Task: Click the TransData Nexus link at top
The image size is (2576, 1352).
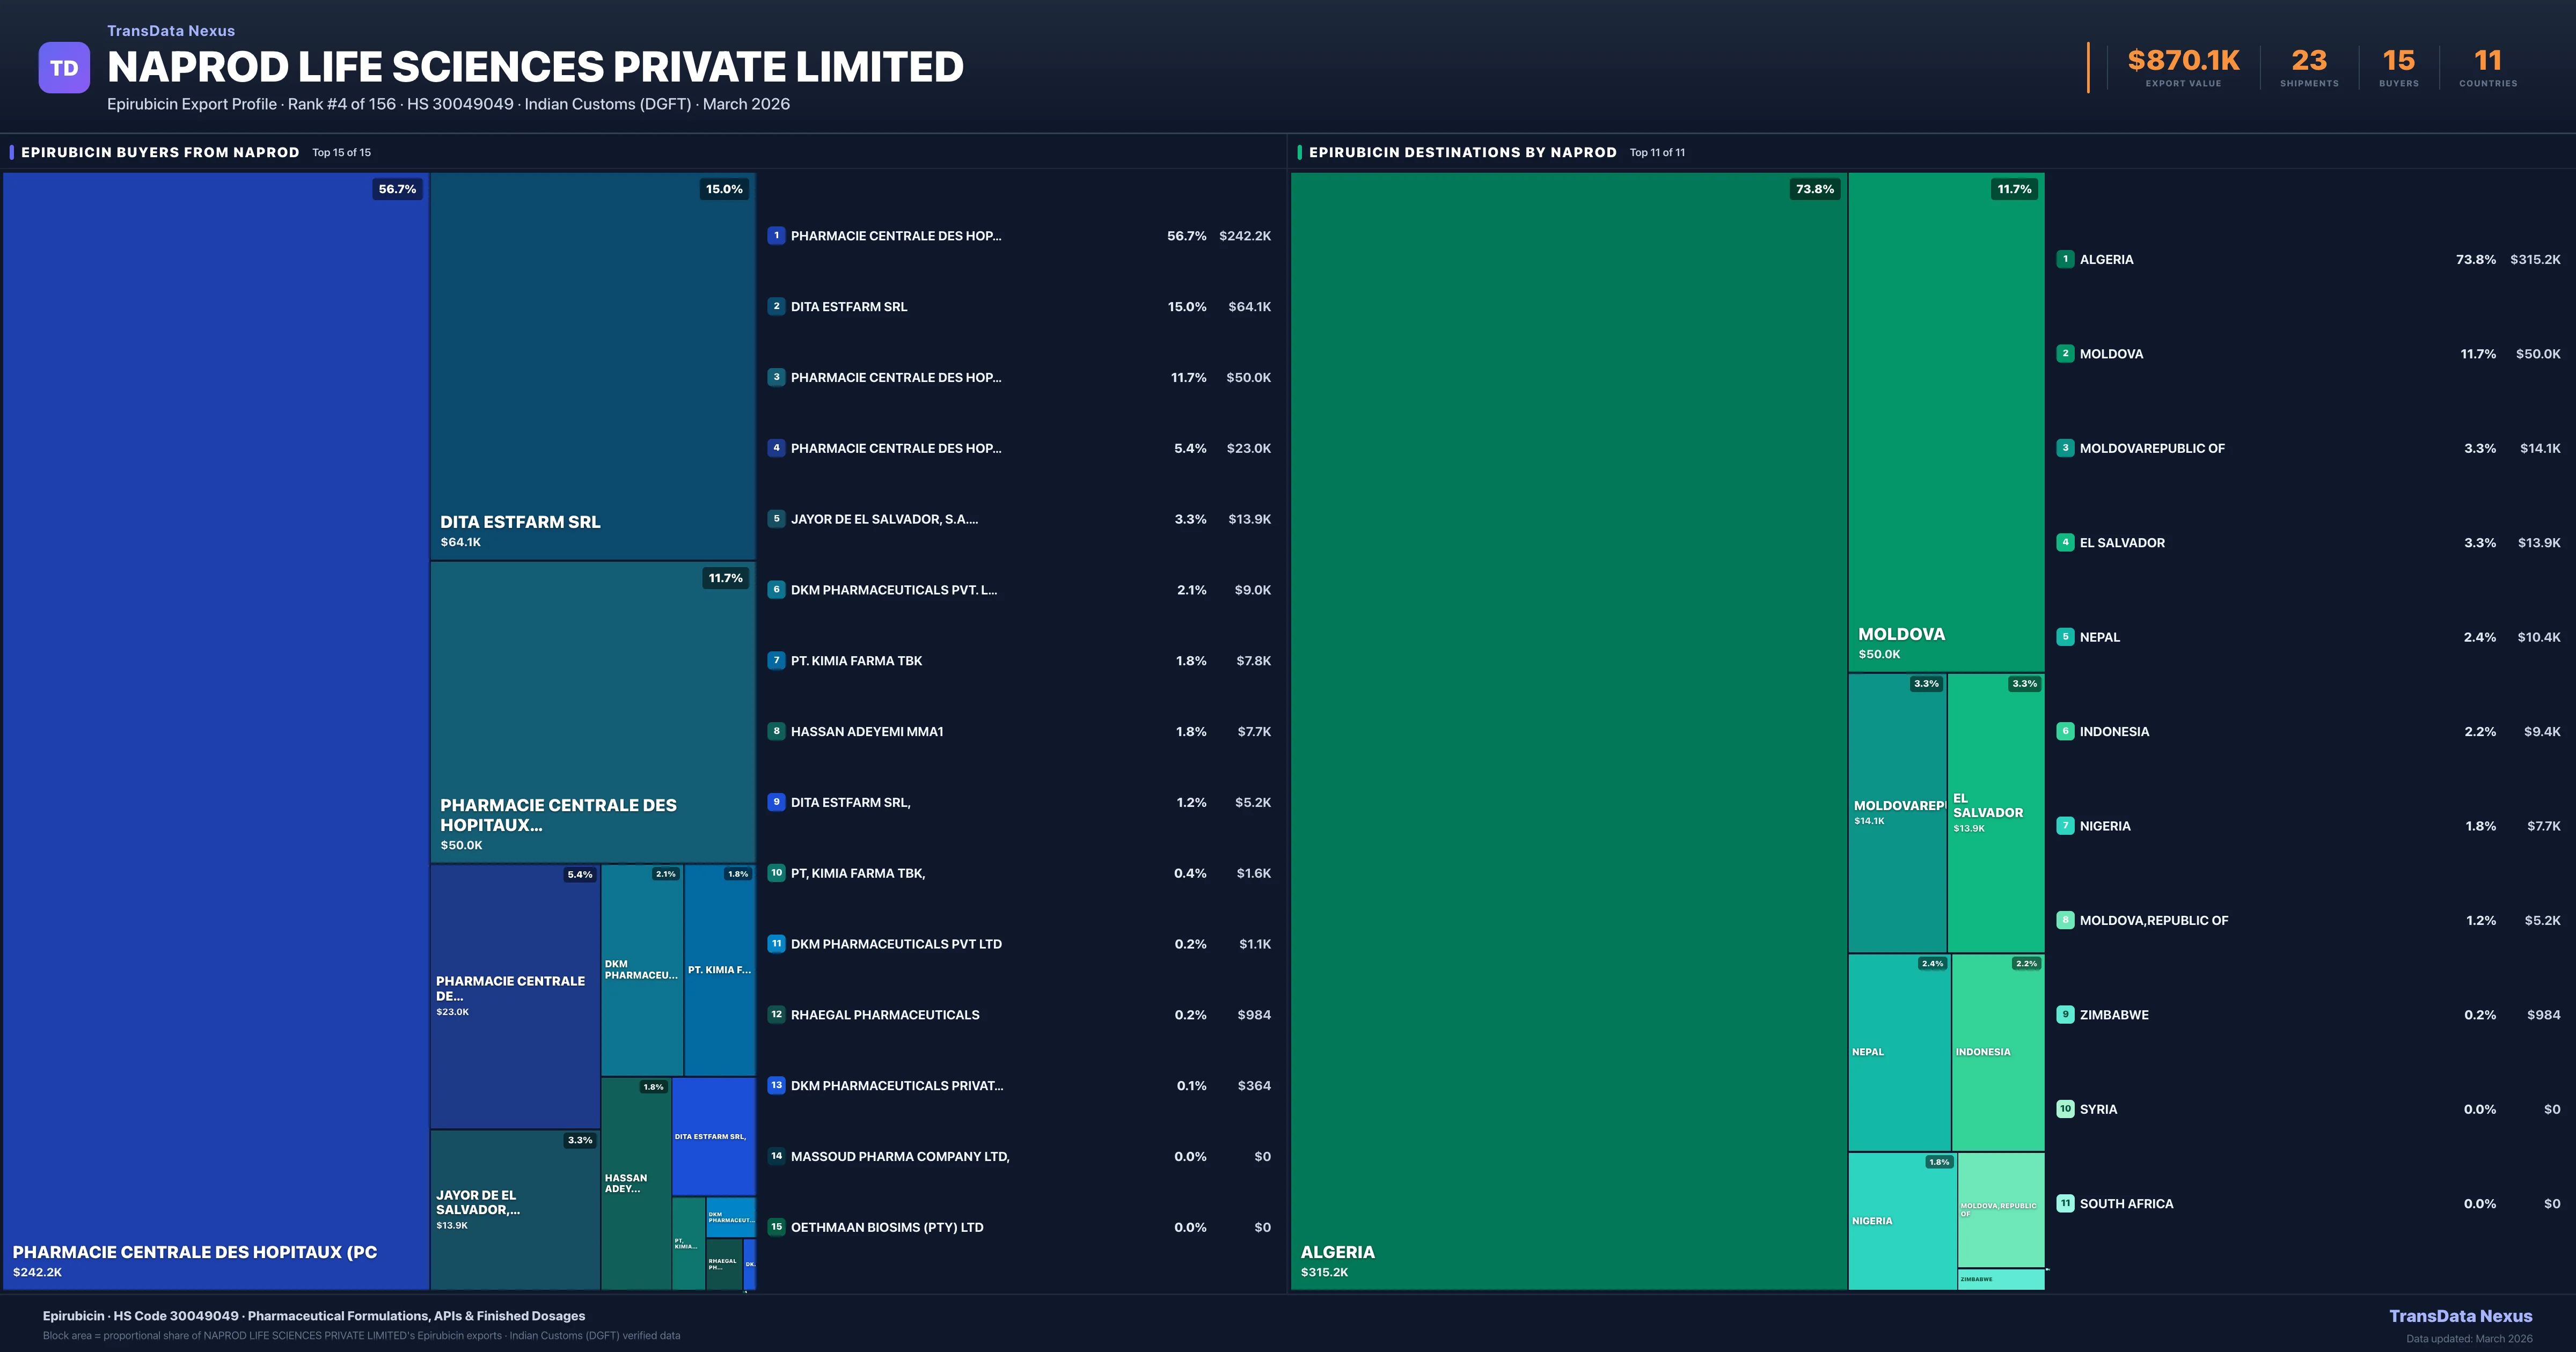Action: 171,31
